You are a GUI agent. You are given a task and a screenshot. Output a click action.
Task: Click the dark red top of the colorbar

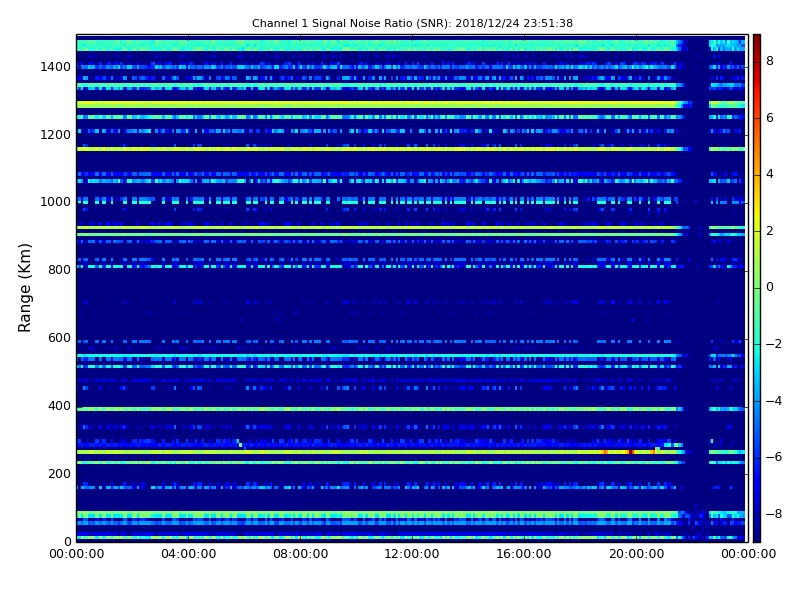(757, 43)
